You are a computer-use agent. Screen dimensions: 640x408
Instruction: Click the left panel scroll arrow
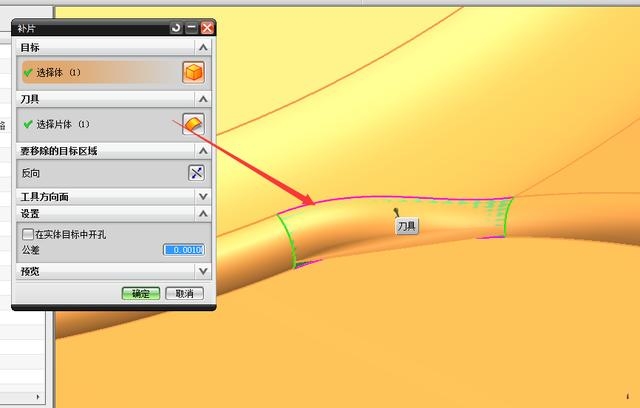point(38,397)
